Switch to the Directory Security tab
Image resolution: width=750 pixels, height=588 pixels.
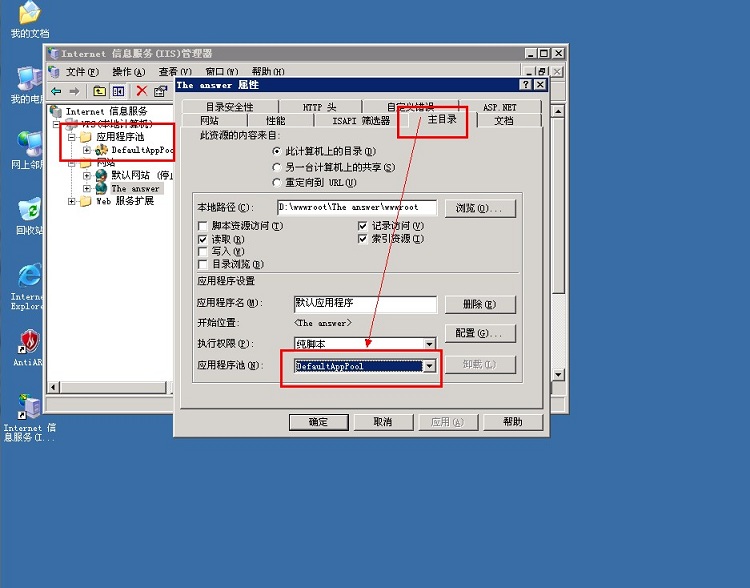230,107
